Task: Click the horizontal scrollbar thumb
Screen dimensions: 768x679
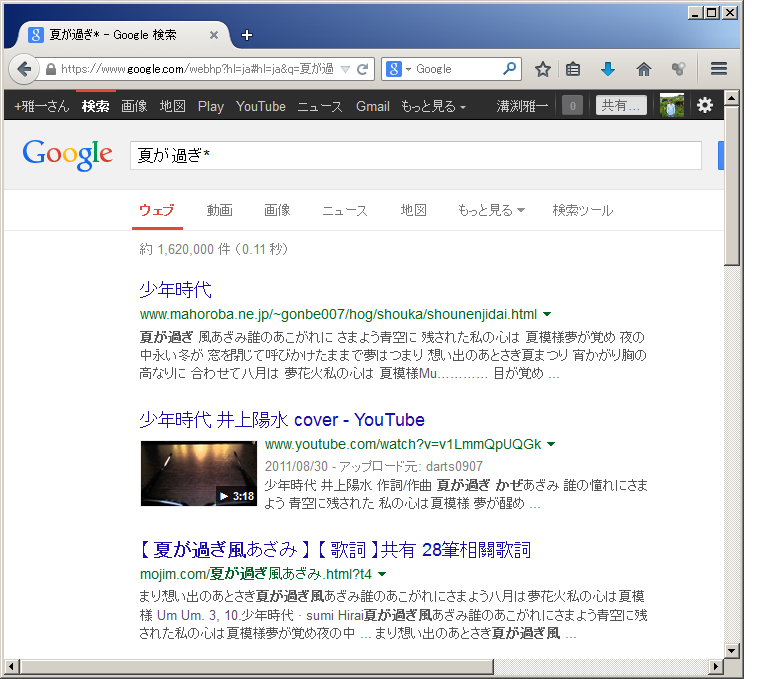Action: pos(257,666)
